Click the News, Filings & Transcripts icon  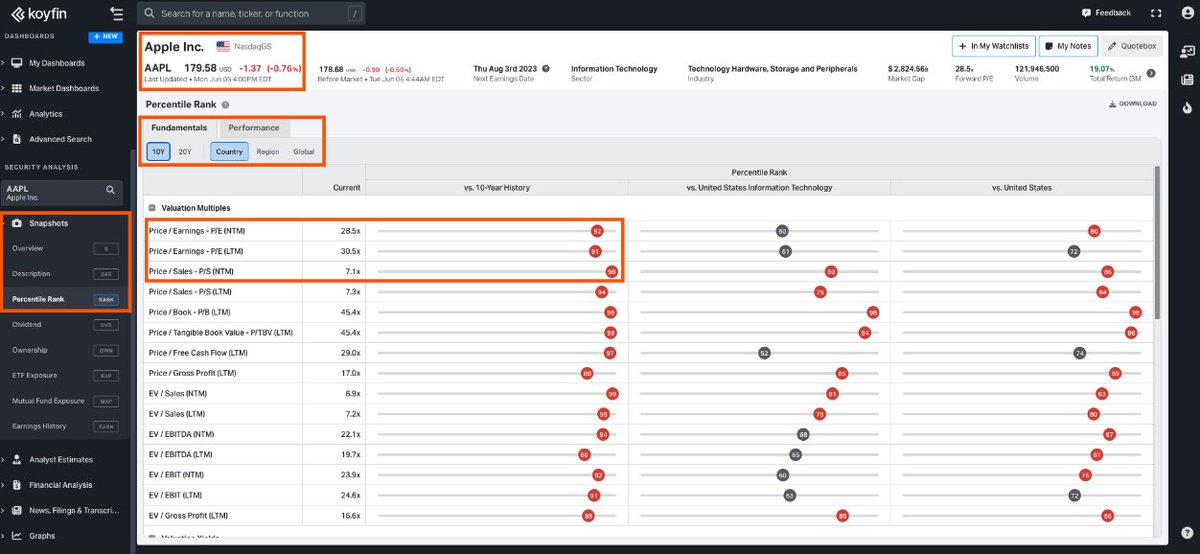pos(16,510)
